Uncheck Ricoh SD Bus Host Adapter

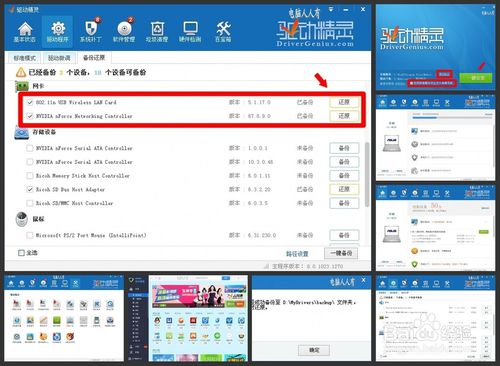coord(30,189)
